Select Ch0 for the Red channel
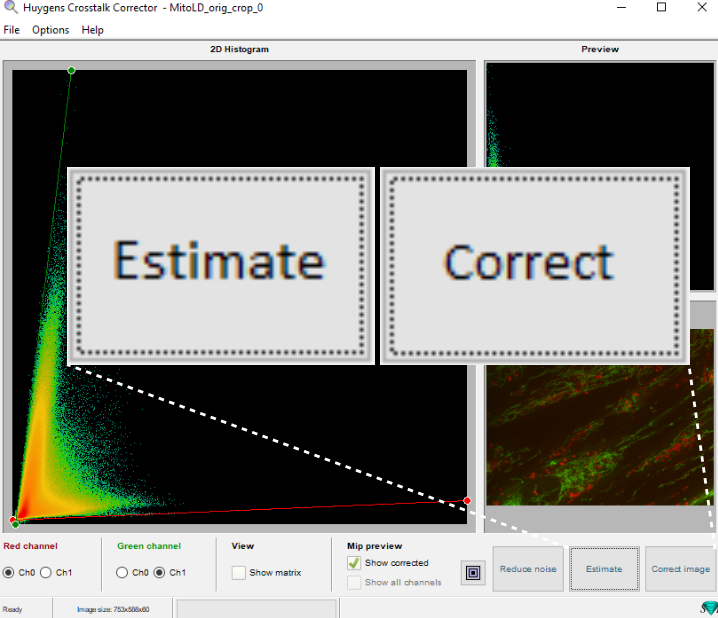 (10, 573)
